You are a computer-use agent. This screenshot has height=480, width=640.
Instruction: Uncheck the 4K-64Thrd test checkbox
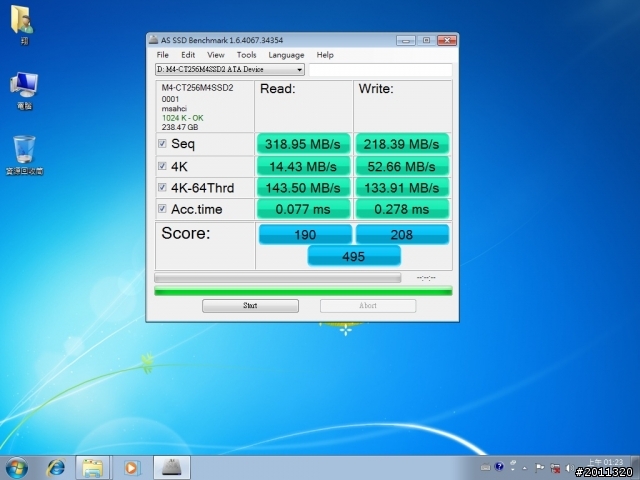tap(162, 187)
